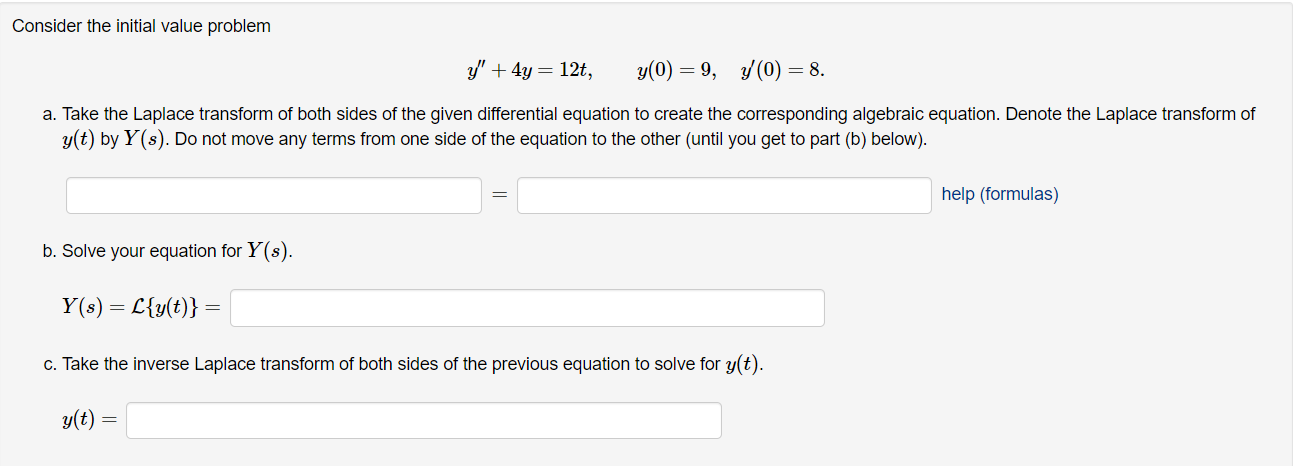The width and height of the screenshot is (1296, 466).
Task: Focus the y(t) answer field in part c
Action: 424,420
